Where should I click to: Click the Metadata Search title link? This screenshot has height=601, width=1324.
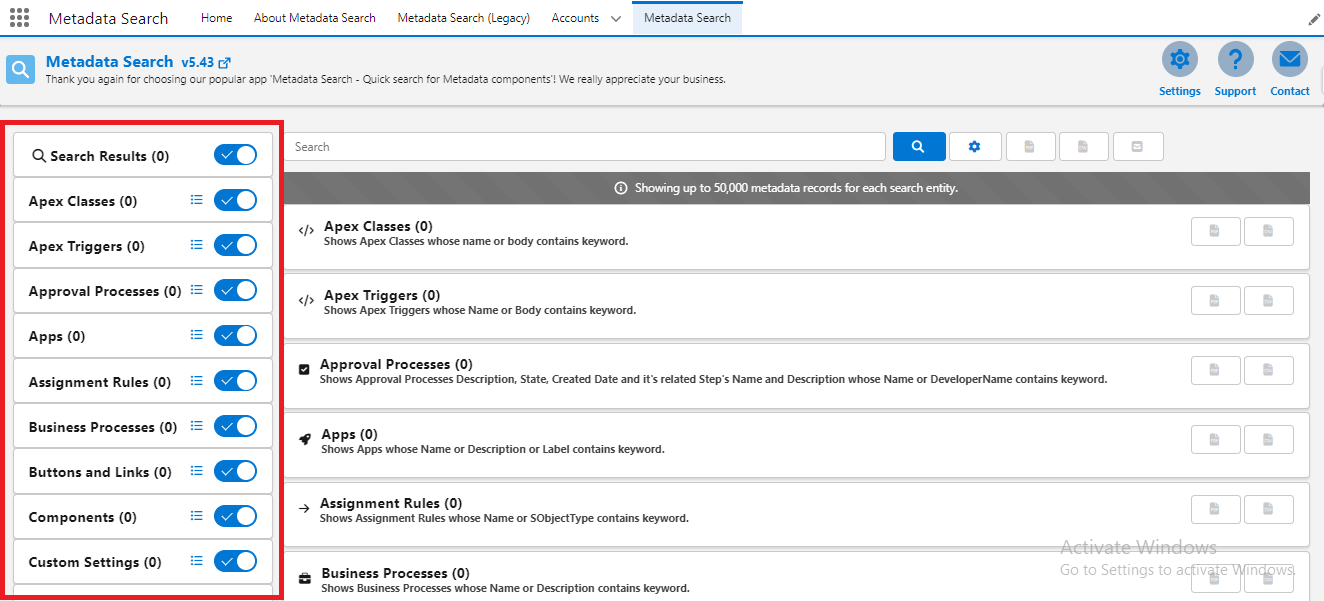tap(109, 62)
